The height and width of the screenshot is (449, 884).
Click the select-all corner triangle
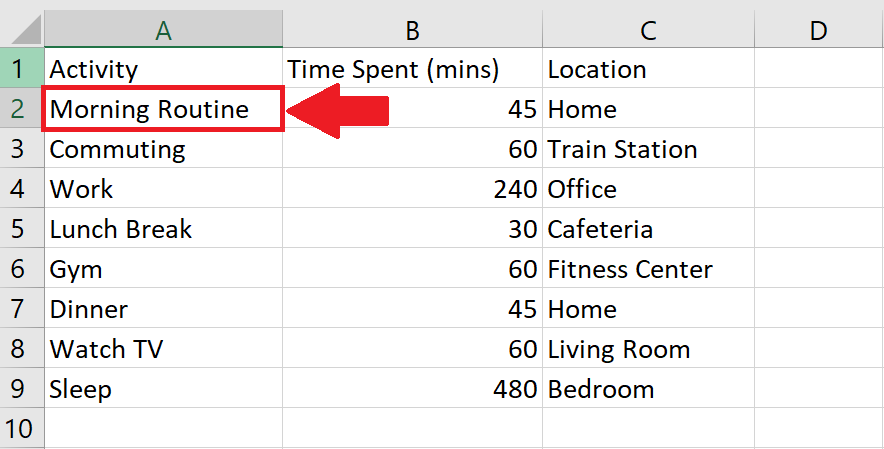[26, 30]
